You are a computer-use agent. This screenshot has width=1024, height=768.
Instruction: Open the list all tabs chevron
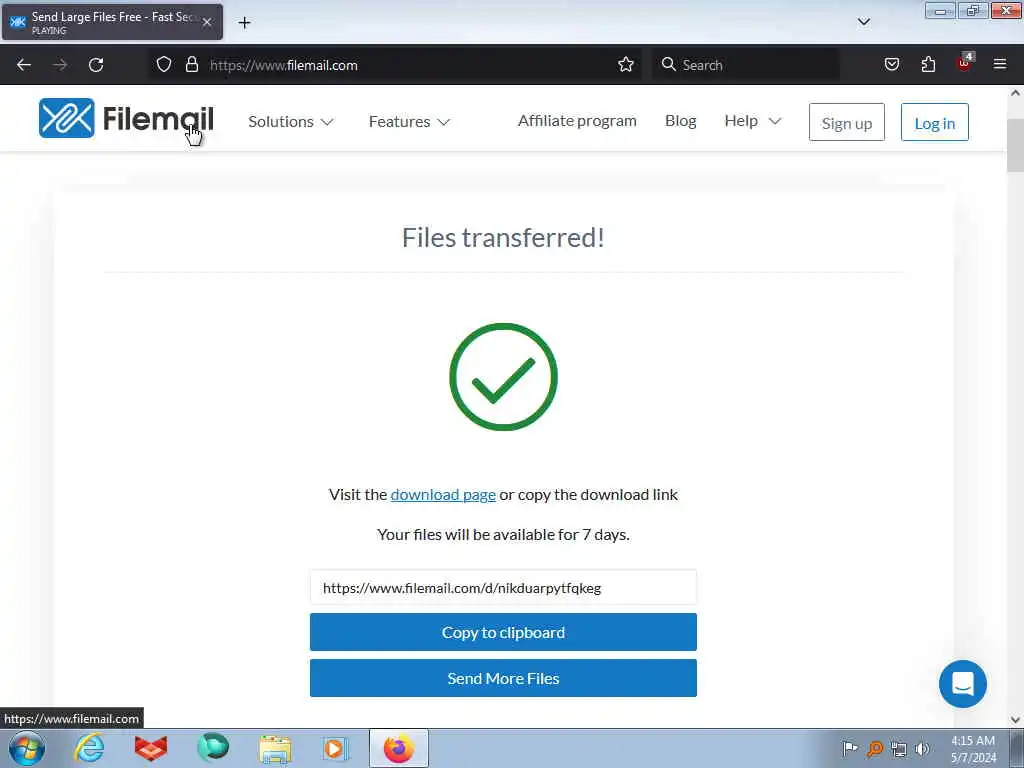(x=864, y=22)
